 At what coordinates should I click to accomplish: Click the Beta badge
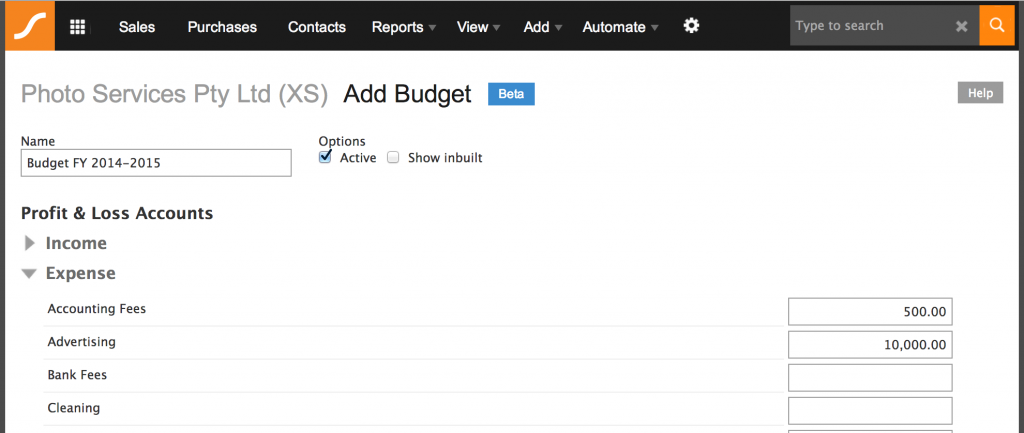pos(511,94)
